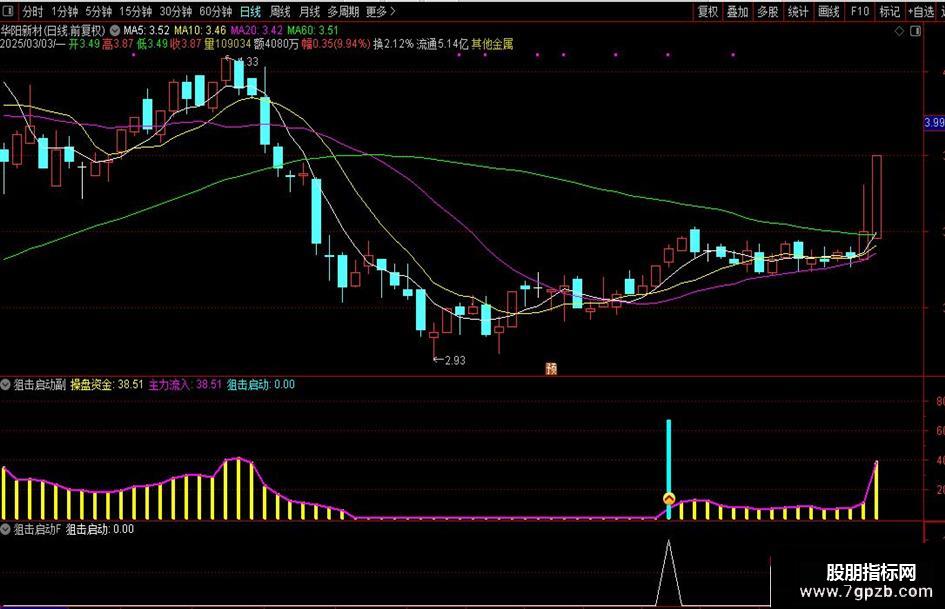
Task: Click the MA5: 3.52 label
Action: click(146, 30)
